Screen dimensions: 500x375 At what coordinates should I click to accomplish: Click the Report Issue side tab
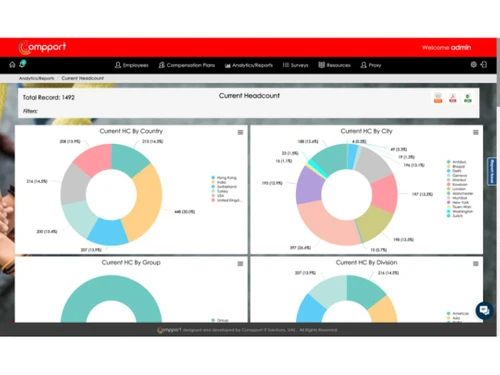pos(492,171)
